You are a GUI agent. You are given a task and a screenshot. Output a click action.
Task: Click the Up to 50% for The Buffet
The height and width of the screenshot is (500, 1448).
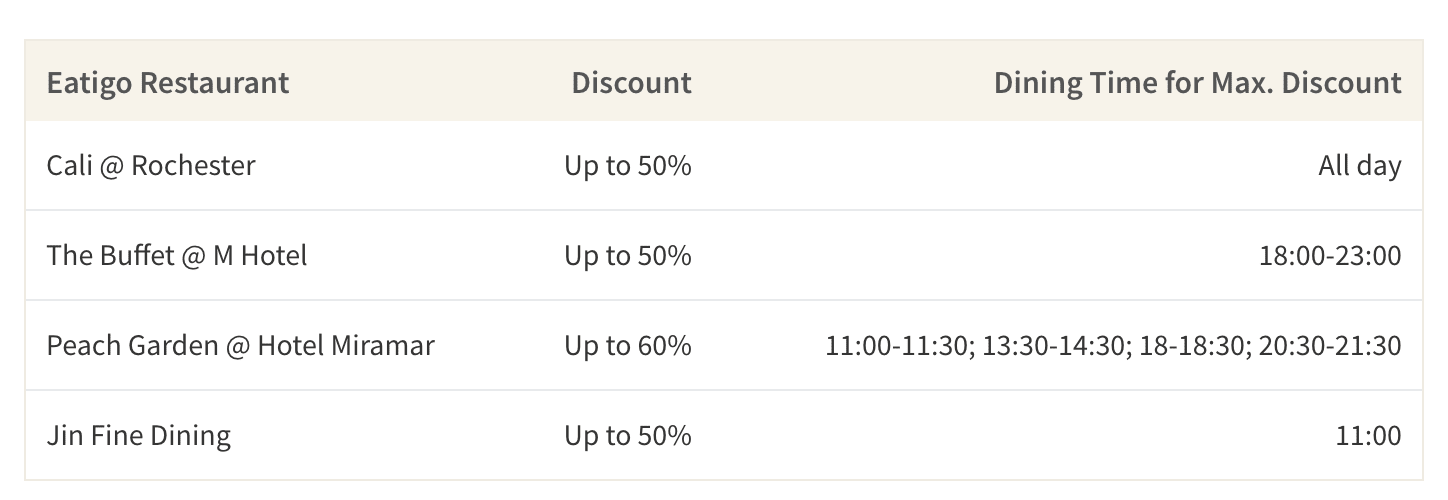point(628,255)
